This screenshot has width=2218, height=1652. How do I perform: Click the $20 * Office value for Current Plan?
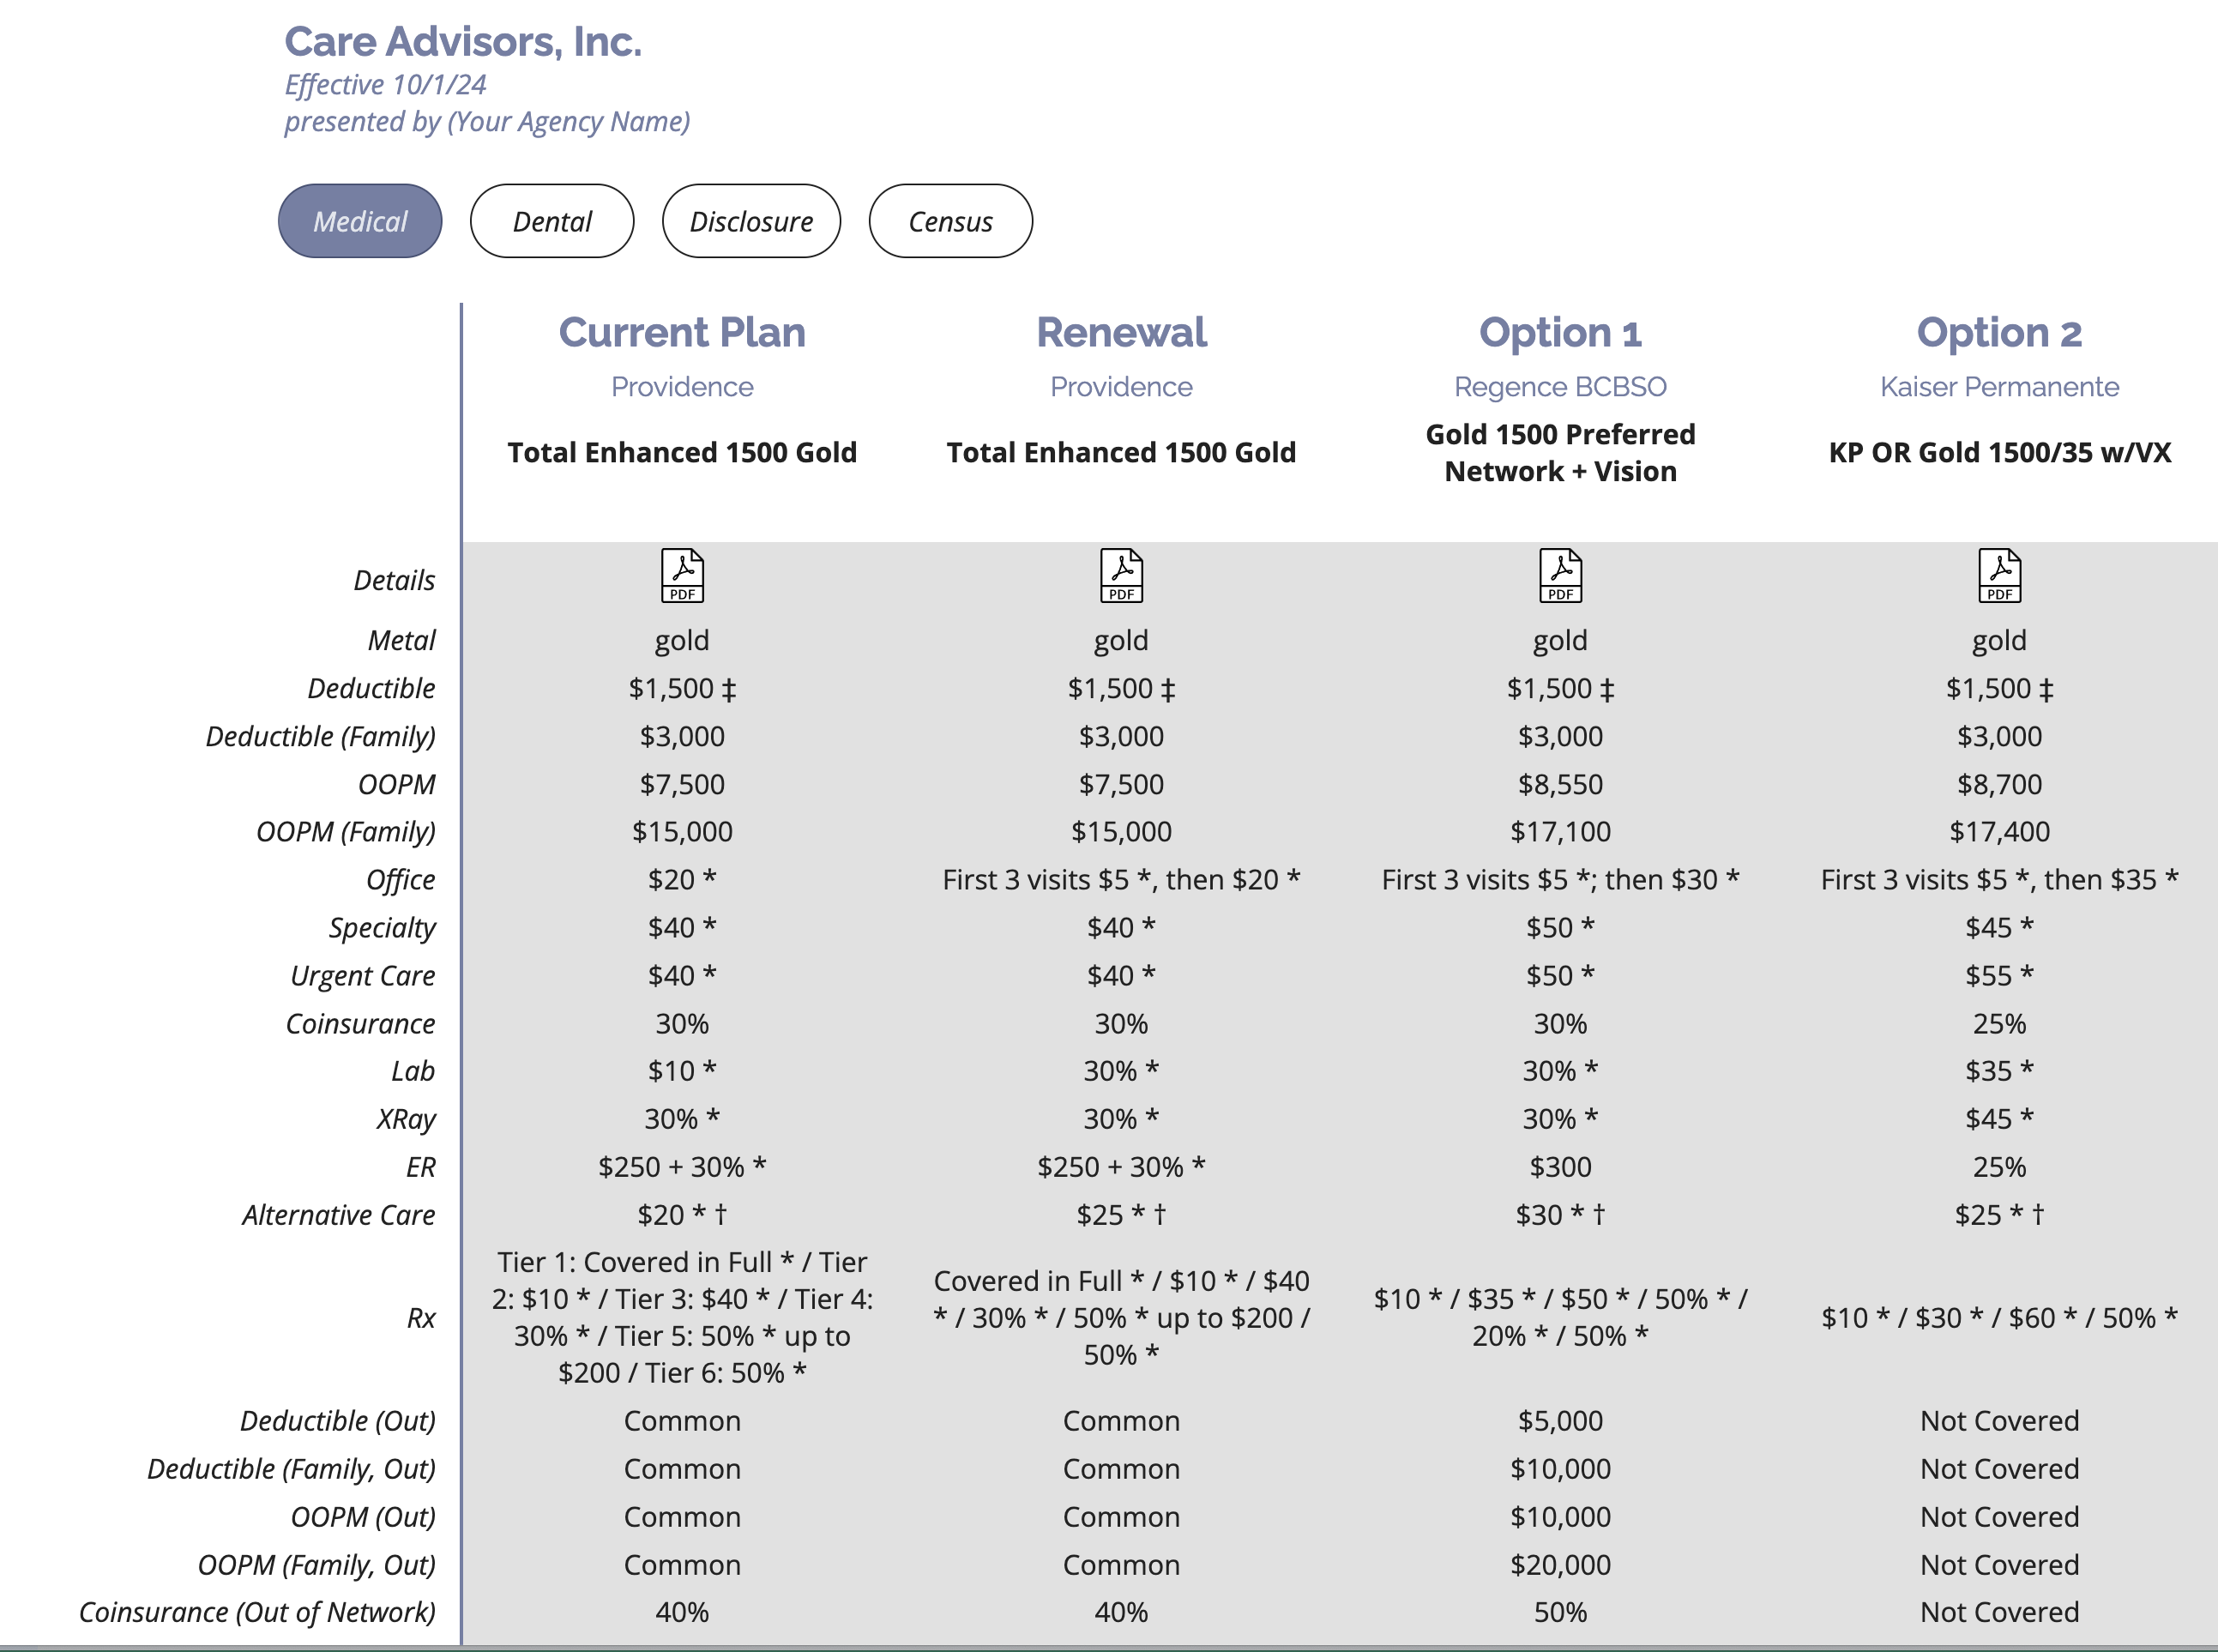[682, 880]
